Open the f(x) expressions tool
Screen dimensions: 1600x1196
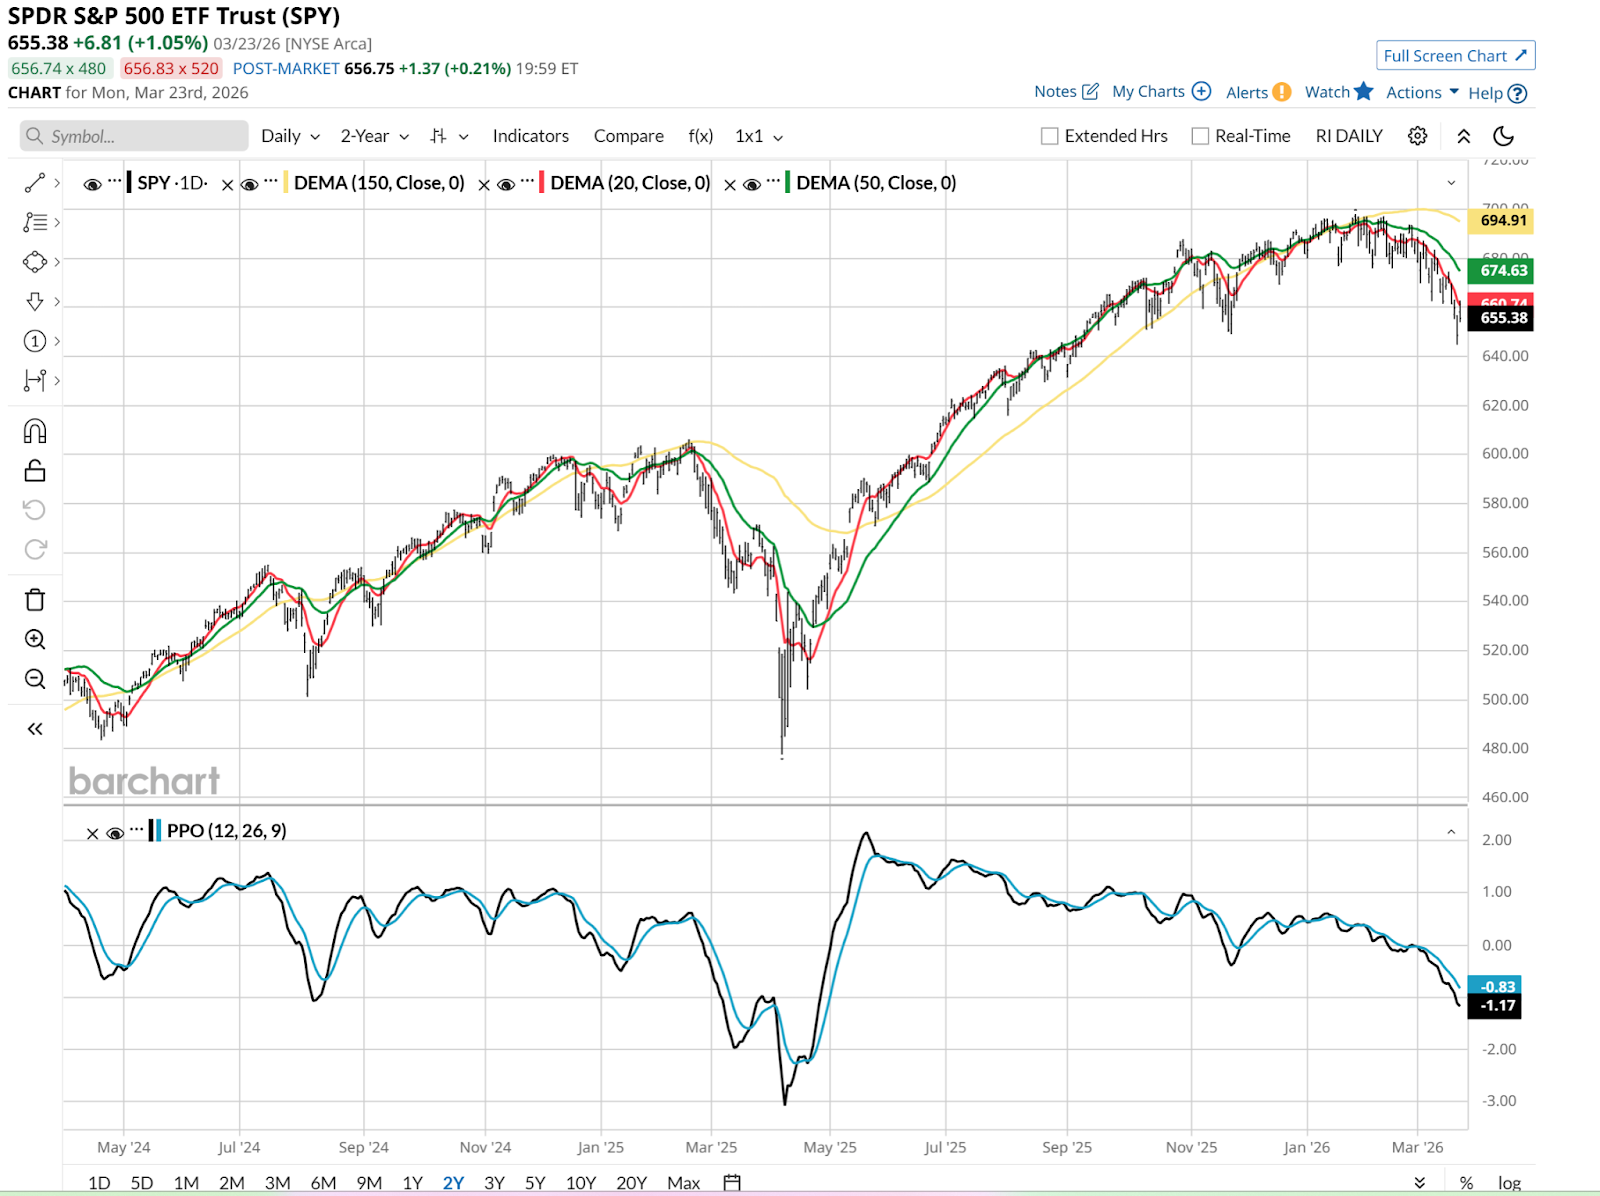pyautogui.click(x=700, y=136)
